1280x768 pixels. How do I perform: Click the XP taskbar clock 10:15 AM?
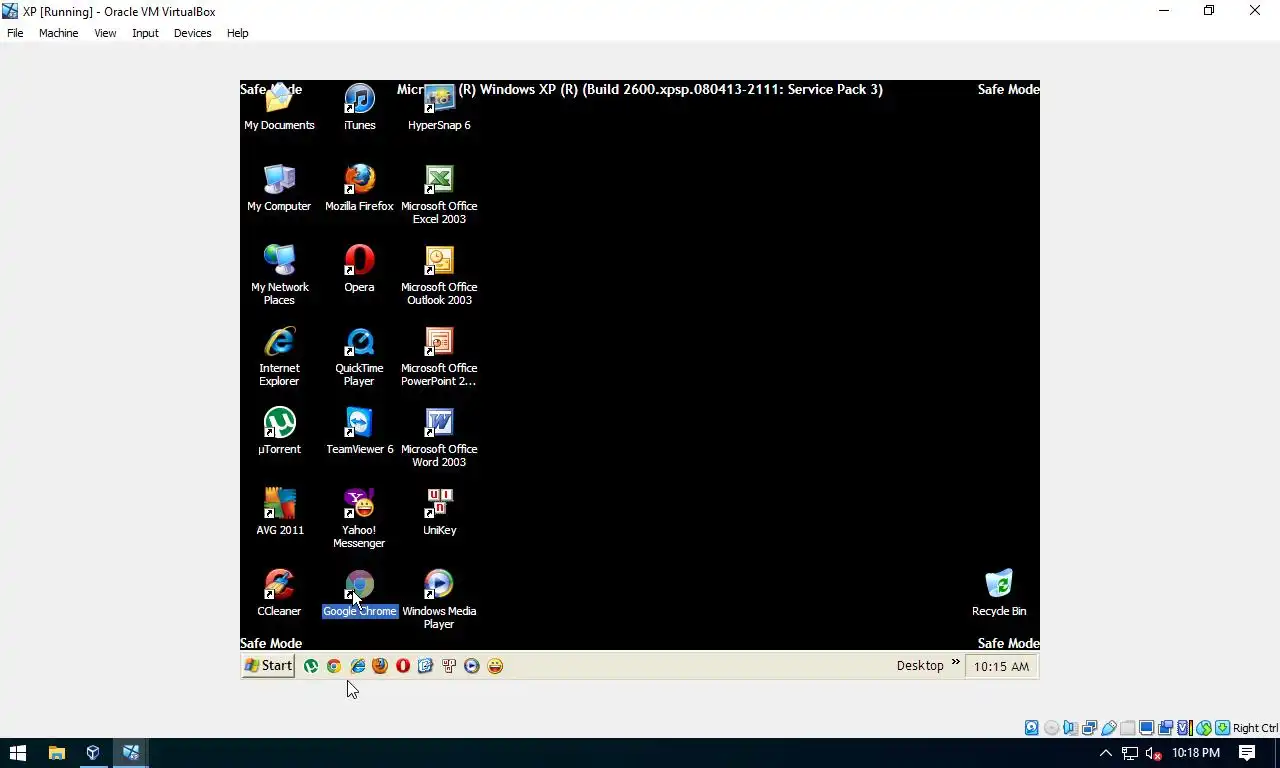click(x=1001, y=667)
